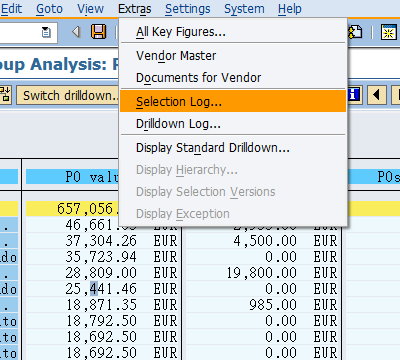This screenshot has height=360, width=400.
Task: Click the grayed Display Hierarchy... entry
Action: [x=233, y=170]
